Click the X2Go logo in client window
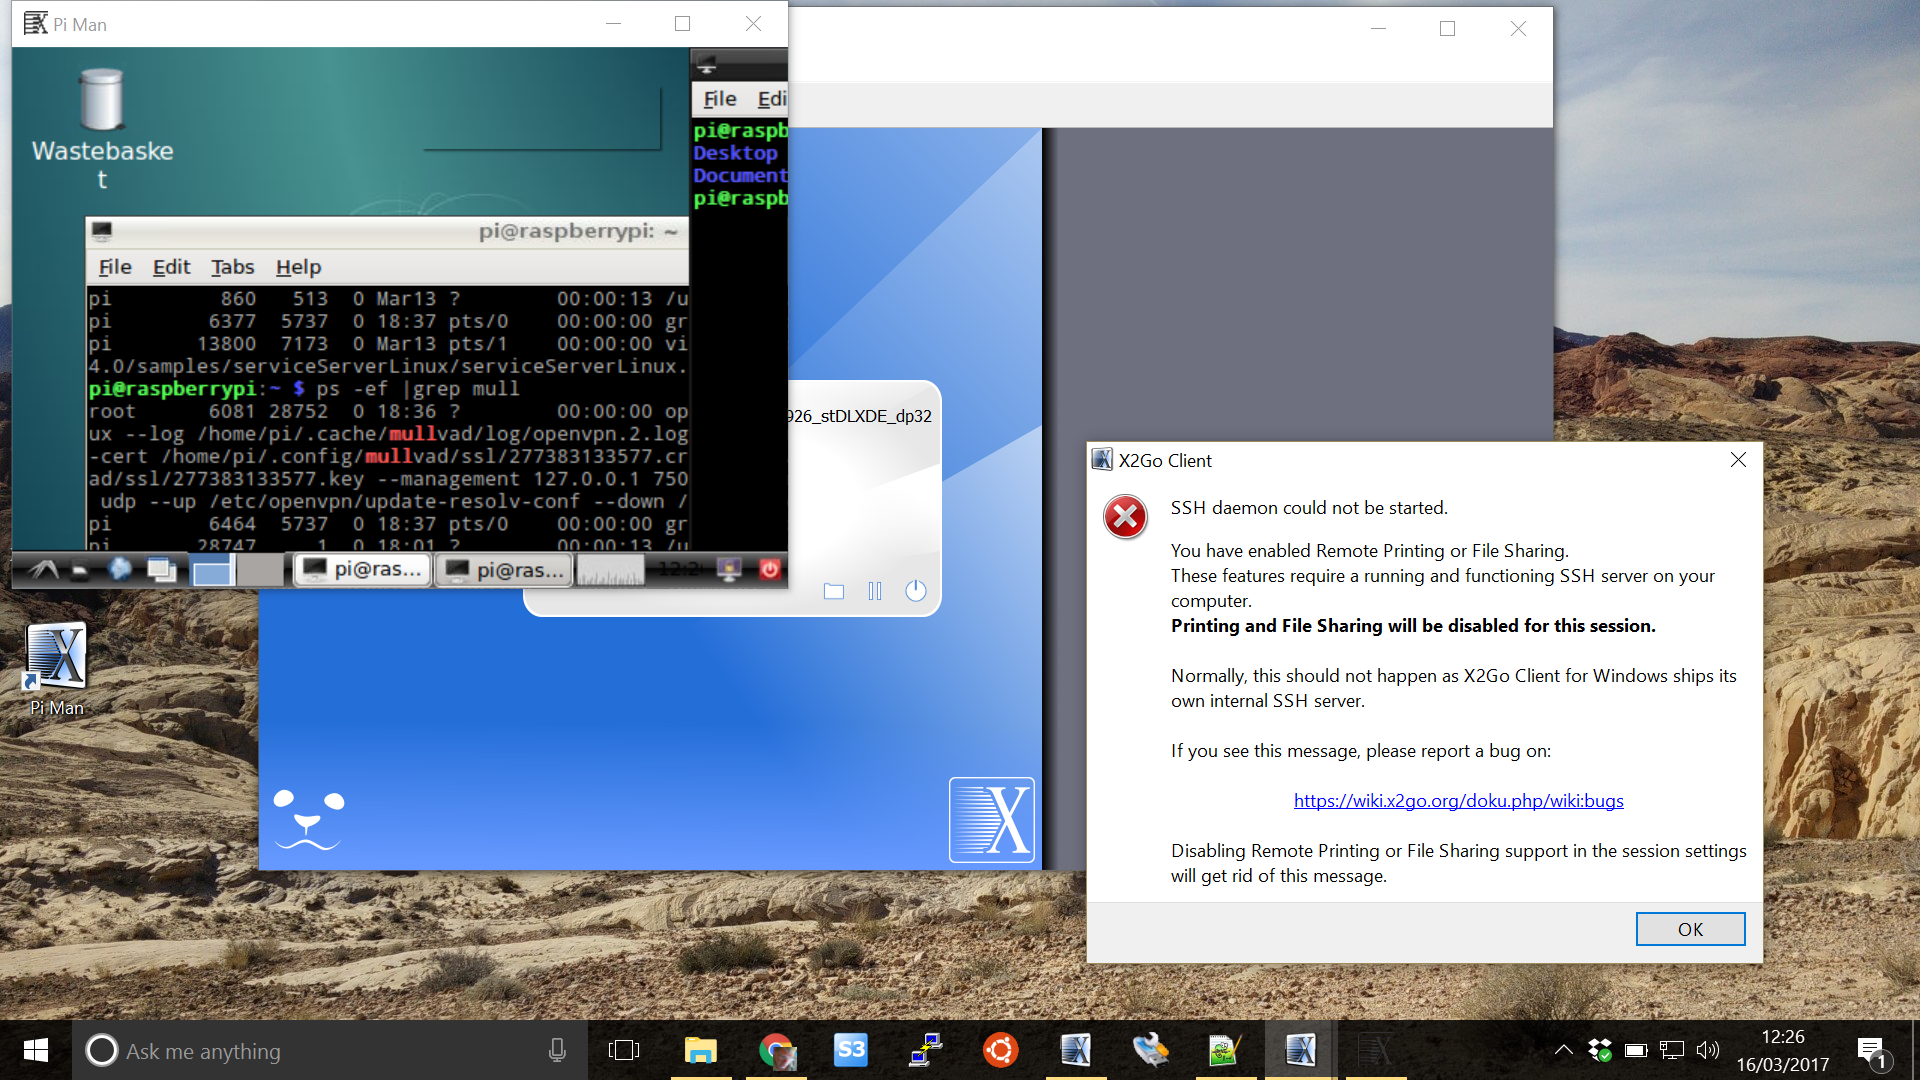Viewport: 1920px width, 1080px height. tap(992, 820)
